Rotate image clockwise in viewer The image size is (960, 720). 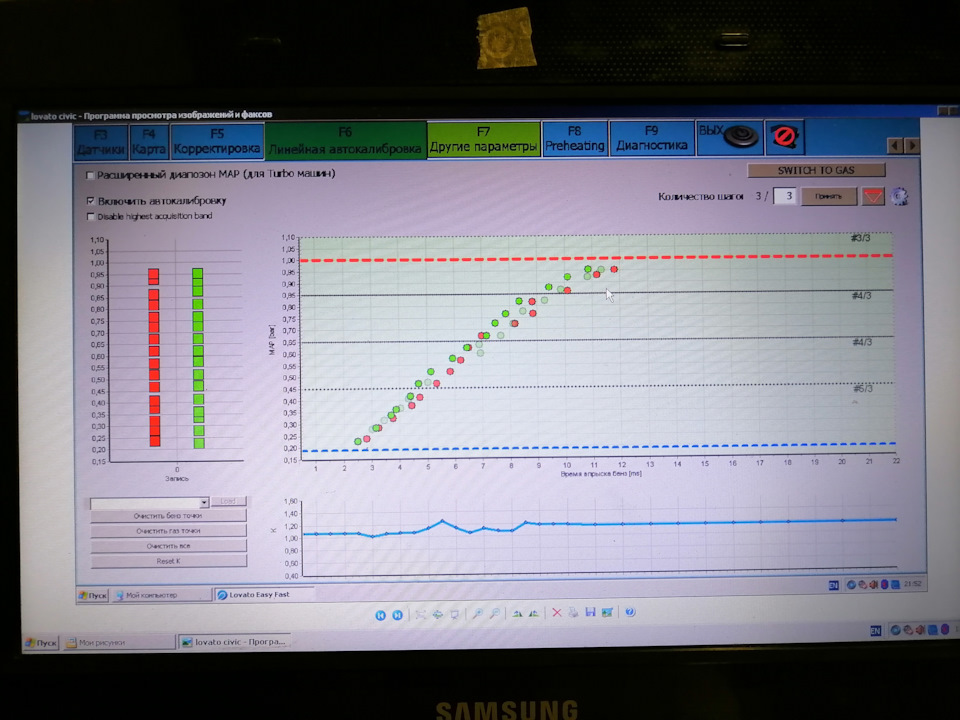coord(517,613)
